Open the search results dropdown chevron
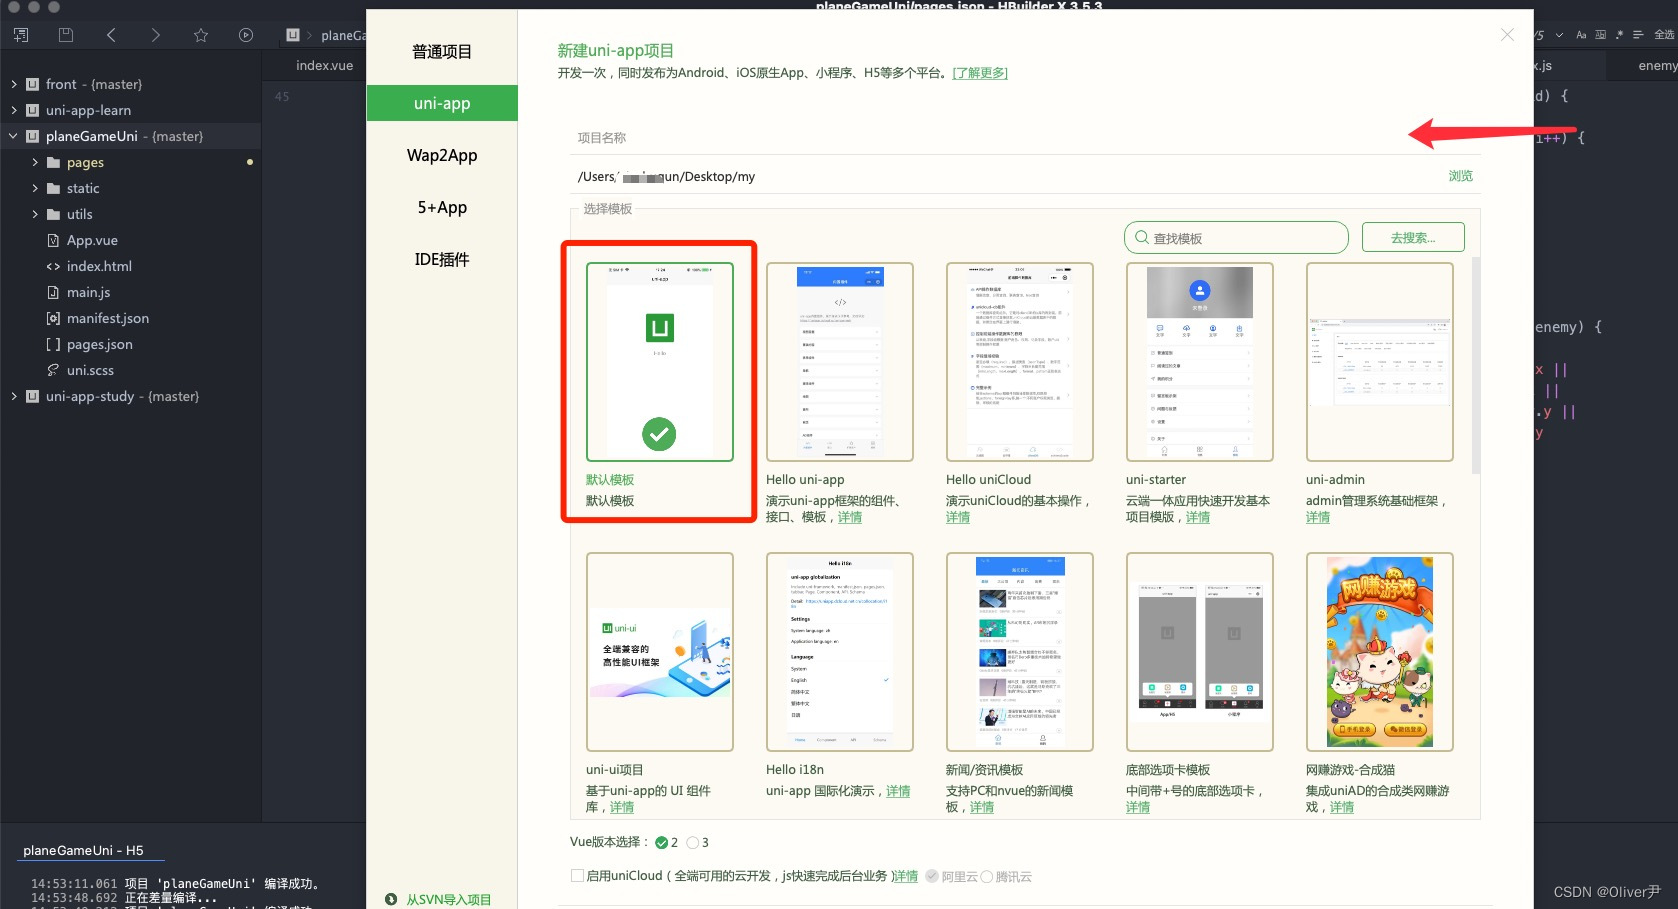Image resolution: width=1678 pixels, height=909 pixels. [x=1559, y=35]
